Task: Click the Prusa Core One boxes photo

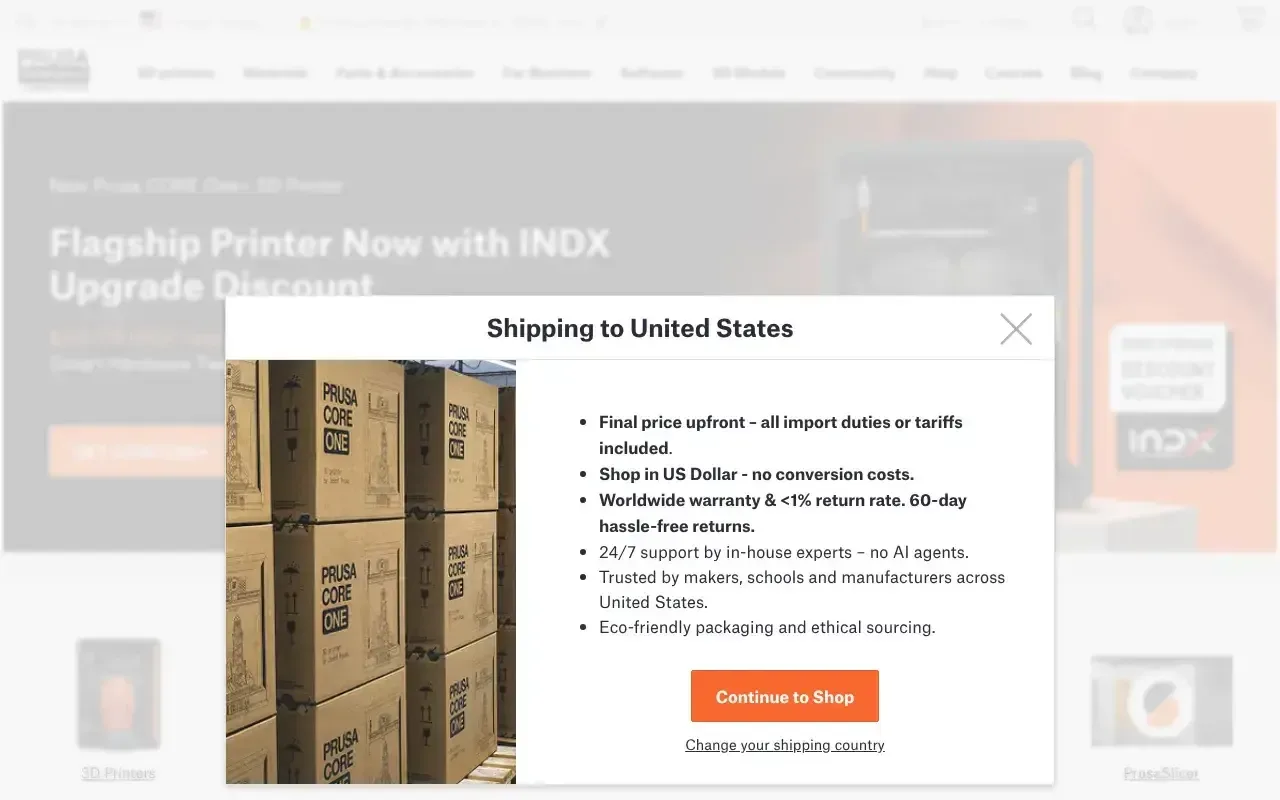Action: 371,571
